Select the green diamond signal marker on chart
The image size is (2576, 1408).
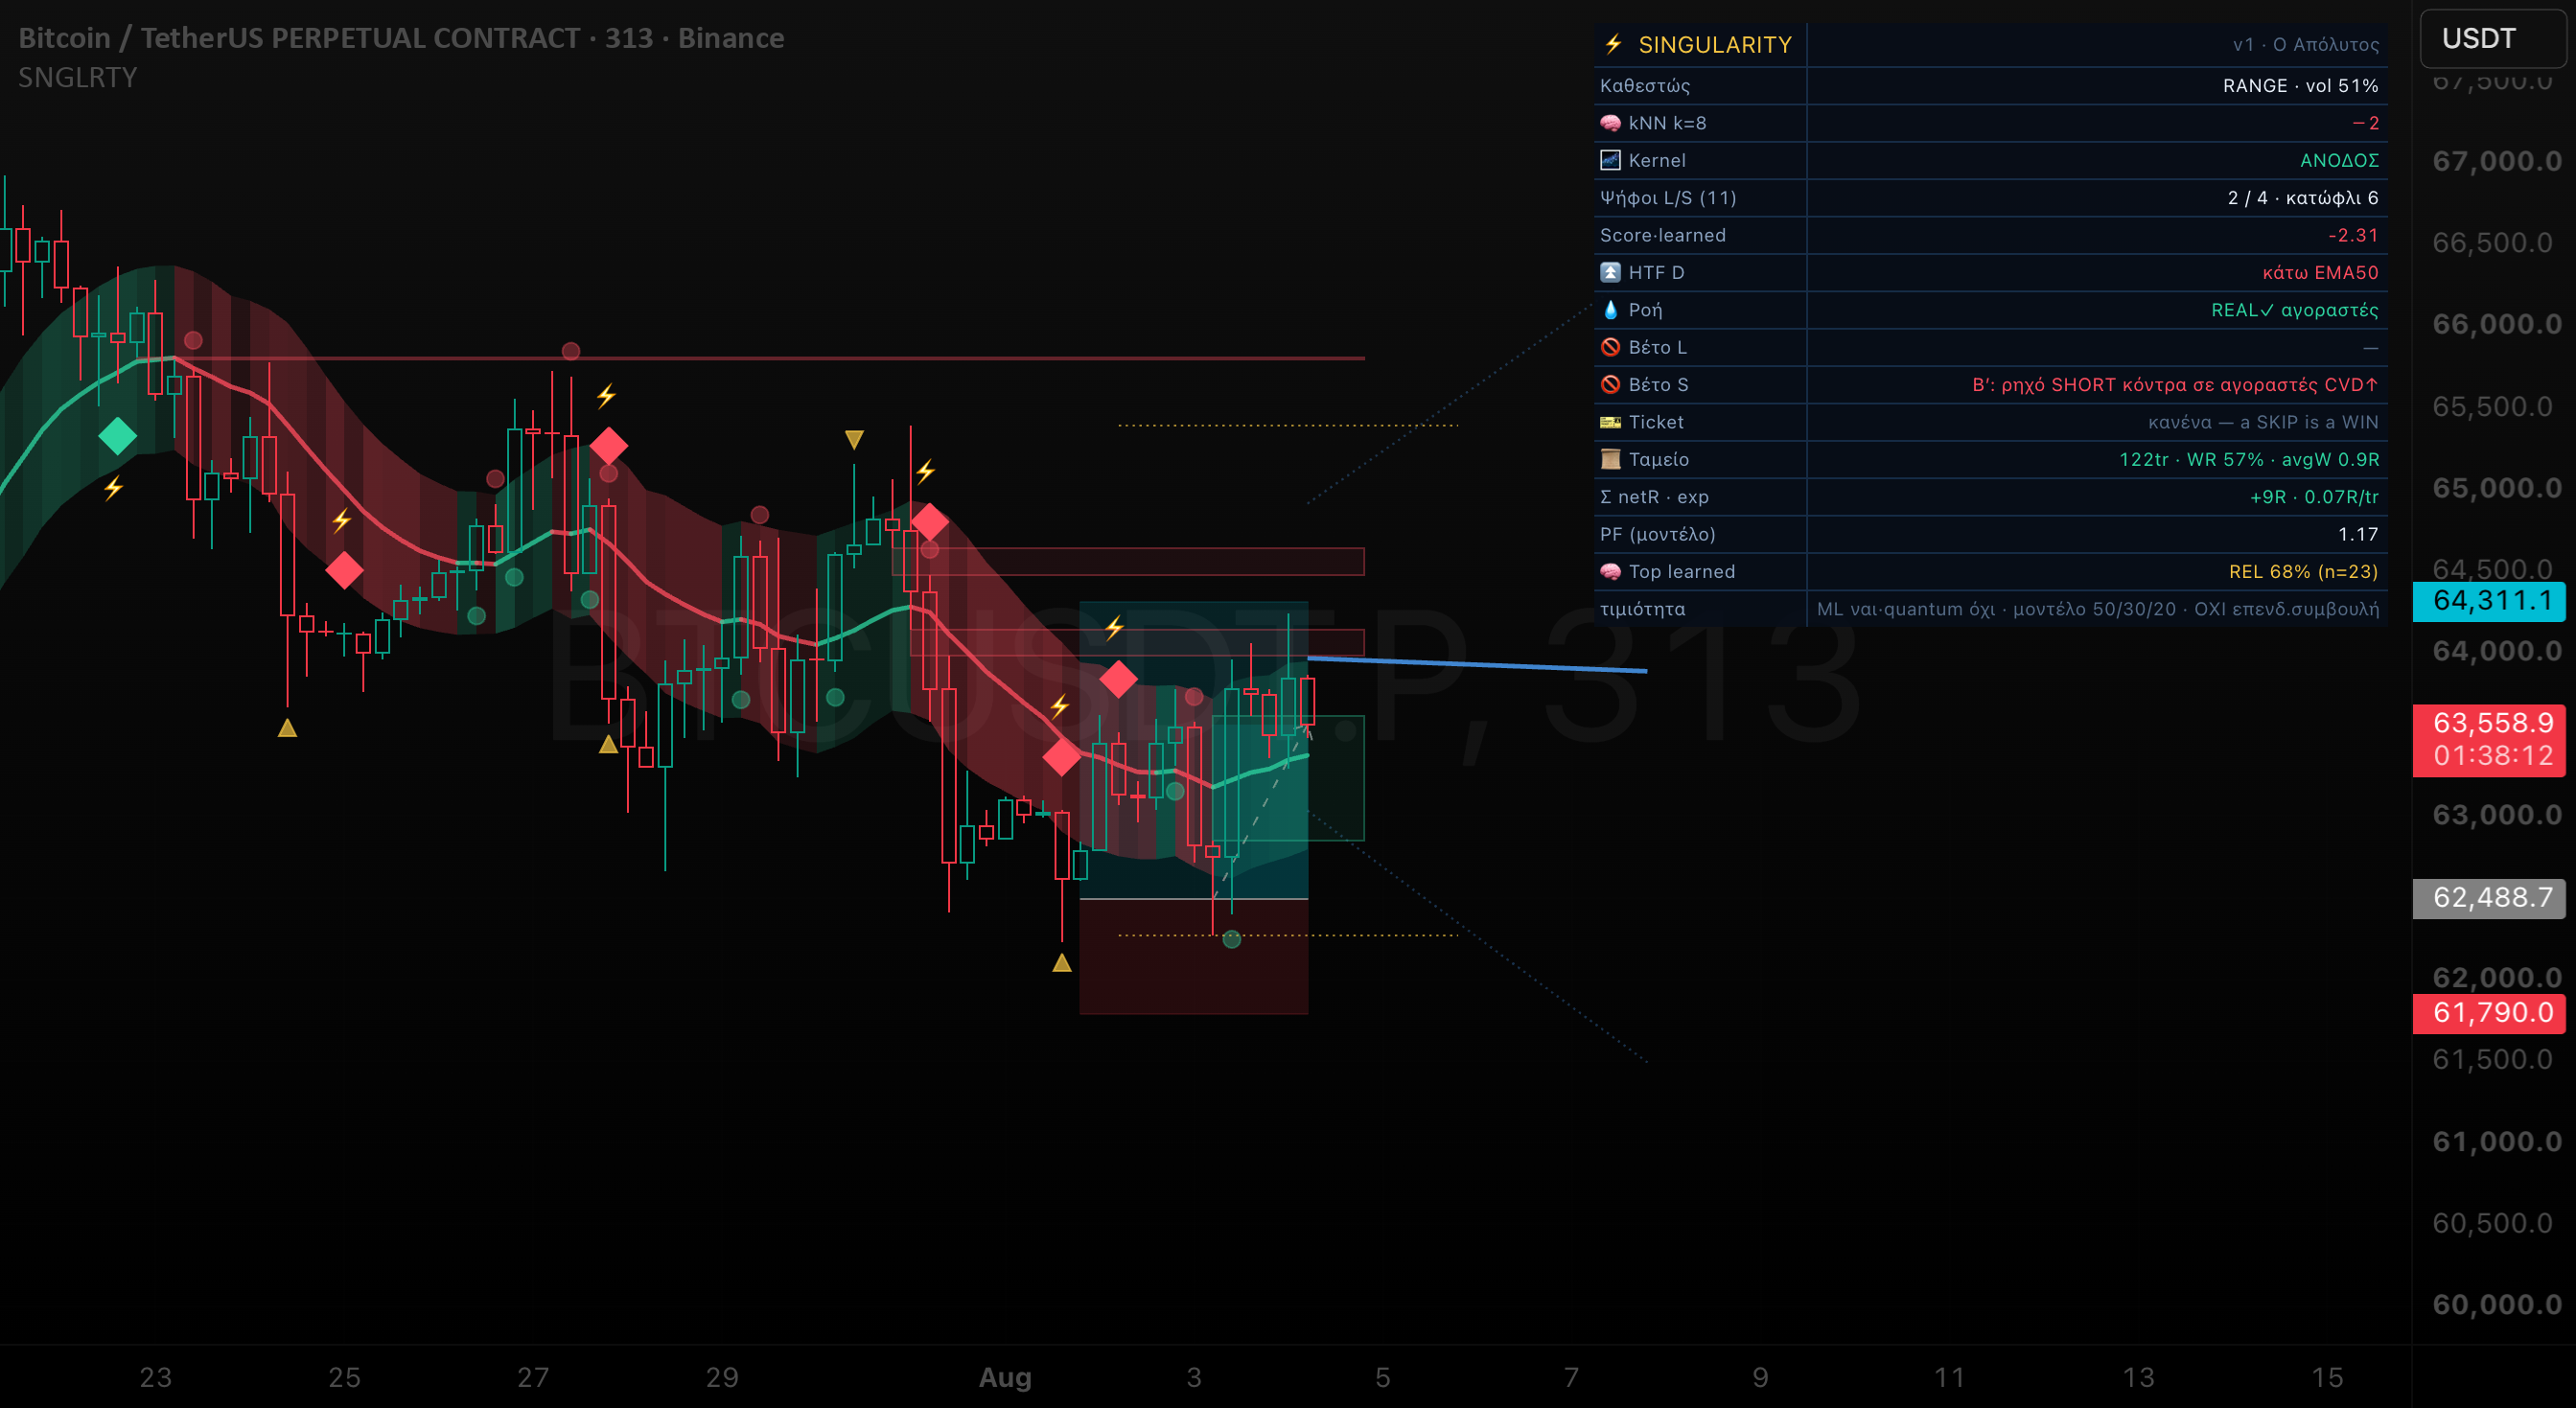tap(117, 436)
